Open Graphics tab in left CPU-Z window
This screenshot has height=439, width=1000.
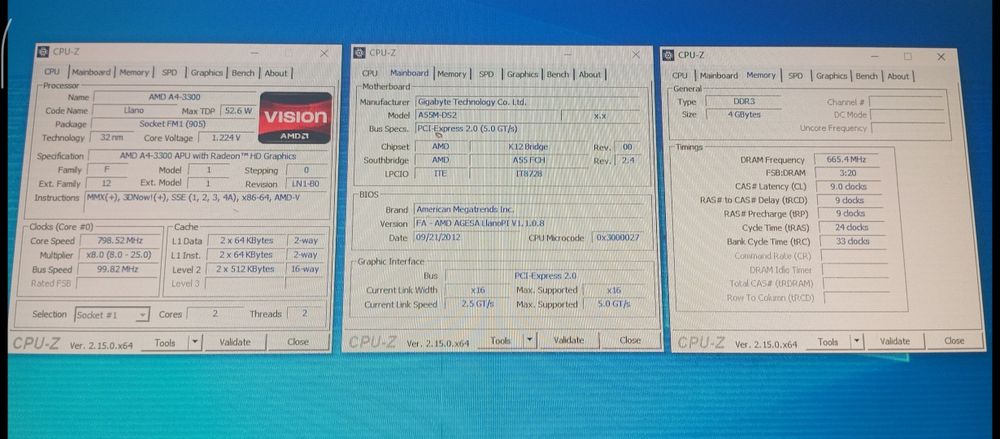[207, 73]
